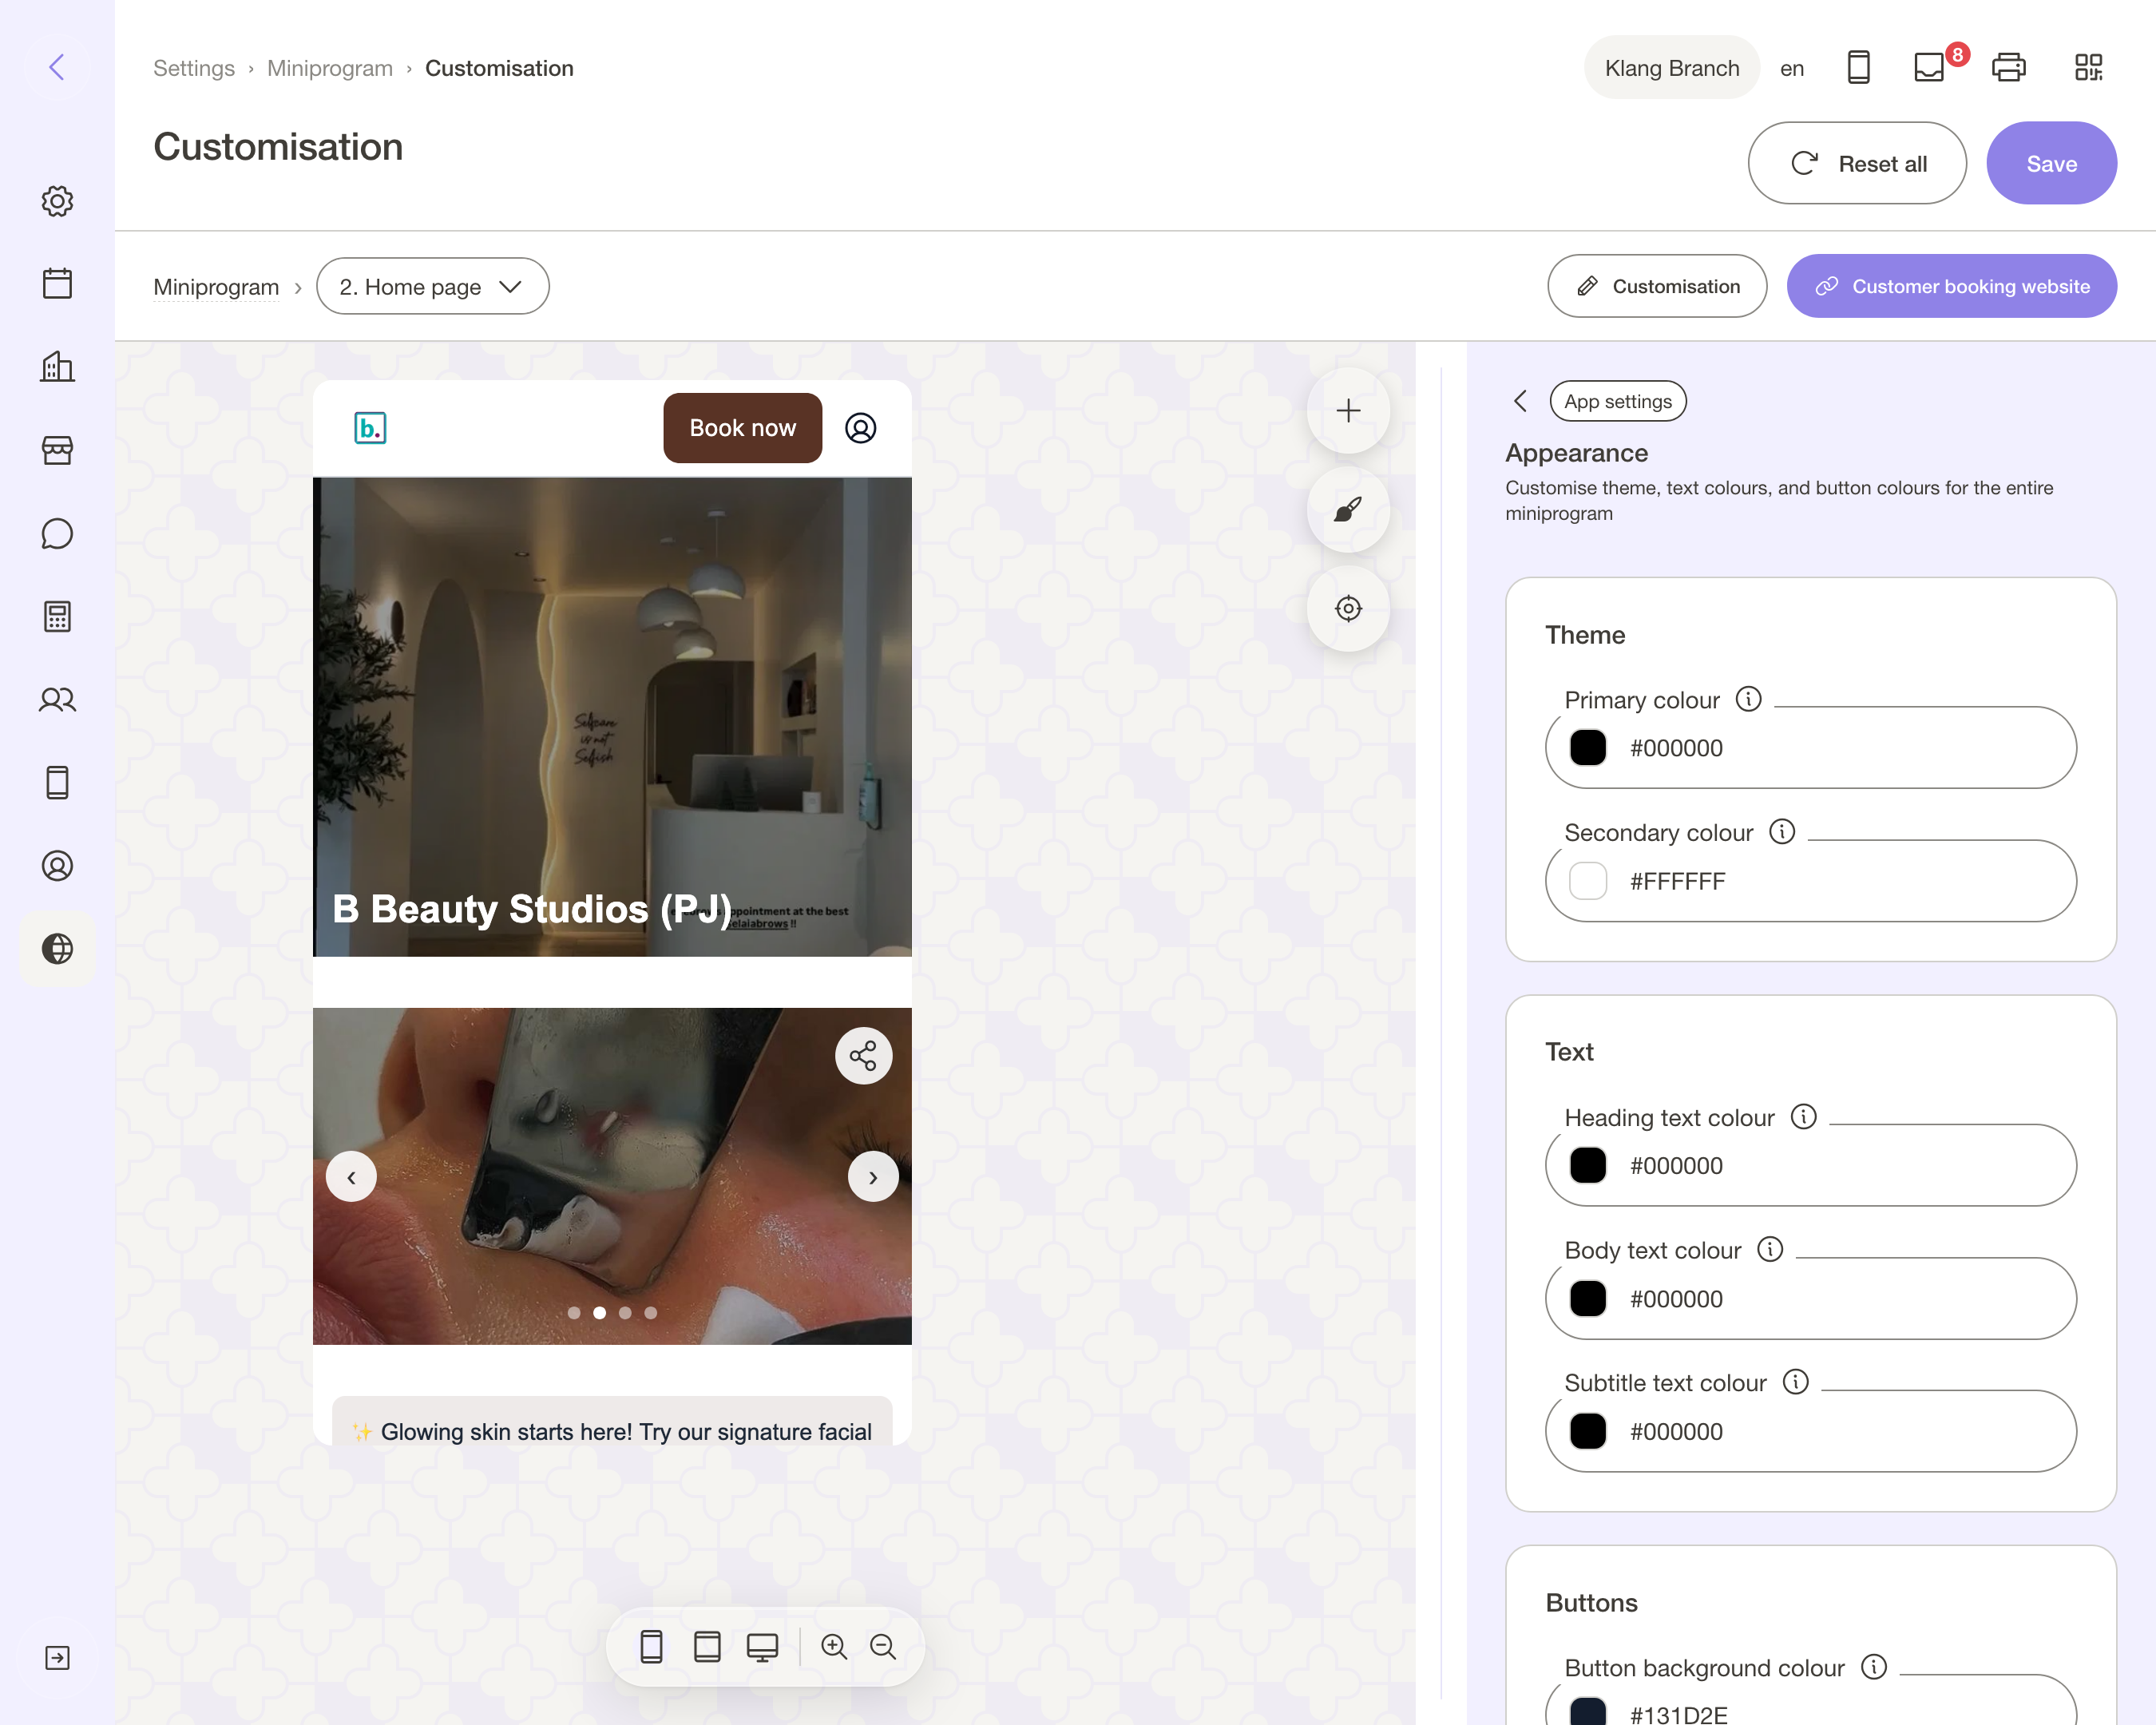Click the Customisation pencil button
This screenshot has width=2156, height=1725.
(x=1657, y=286)
